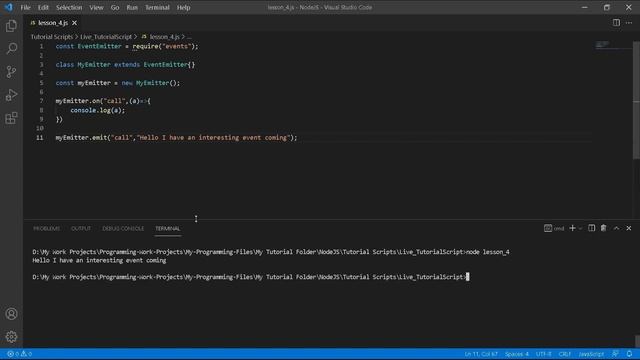The height and width of the screenshot is (360, 640).
Task: Go to line via Ln 11 indicator
Action: [x=481, y=354]
